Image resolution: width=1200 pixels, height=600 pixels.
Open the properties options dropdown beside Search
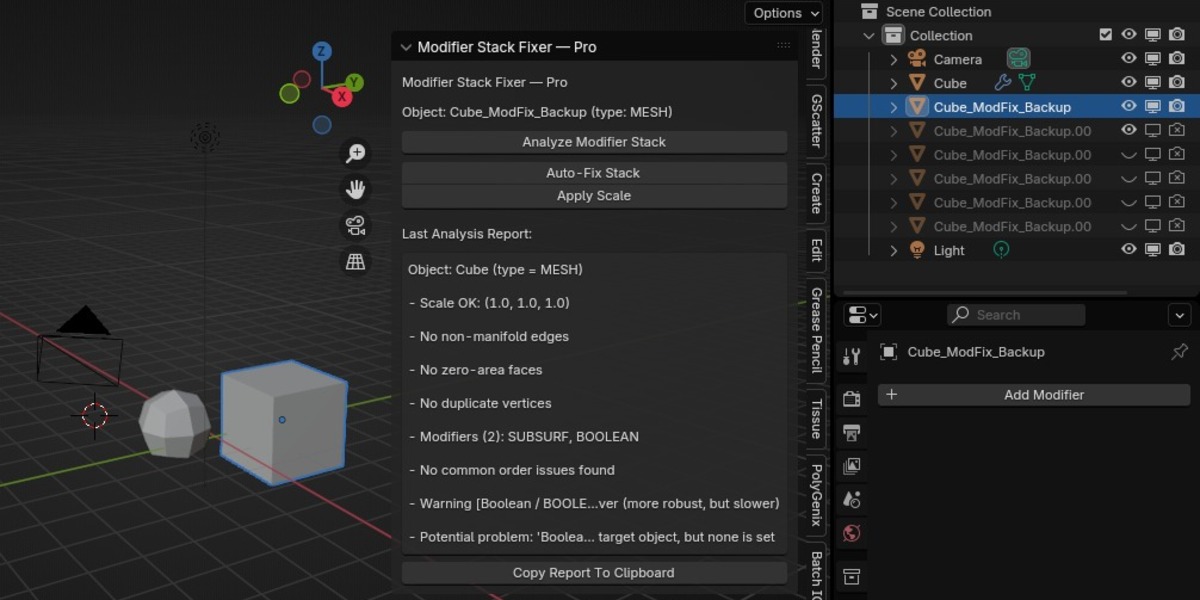1179,315
